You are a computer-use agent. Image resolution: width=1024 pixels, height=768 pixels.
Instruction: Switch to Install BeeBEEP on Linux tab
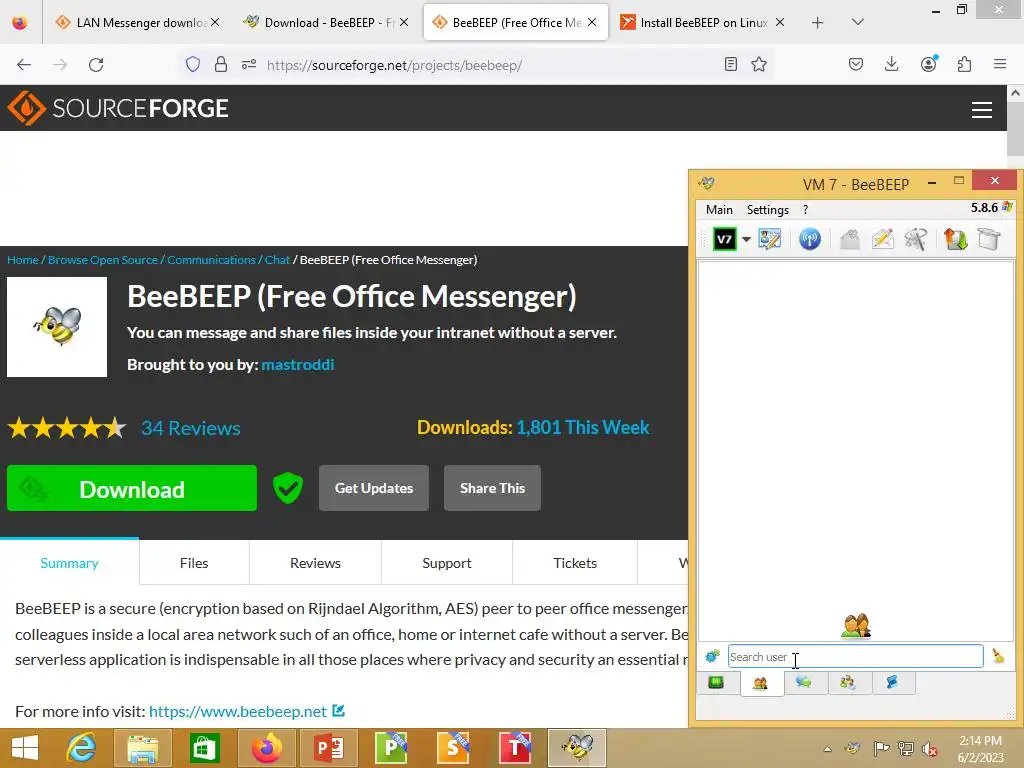(702, 22)
